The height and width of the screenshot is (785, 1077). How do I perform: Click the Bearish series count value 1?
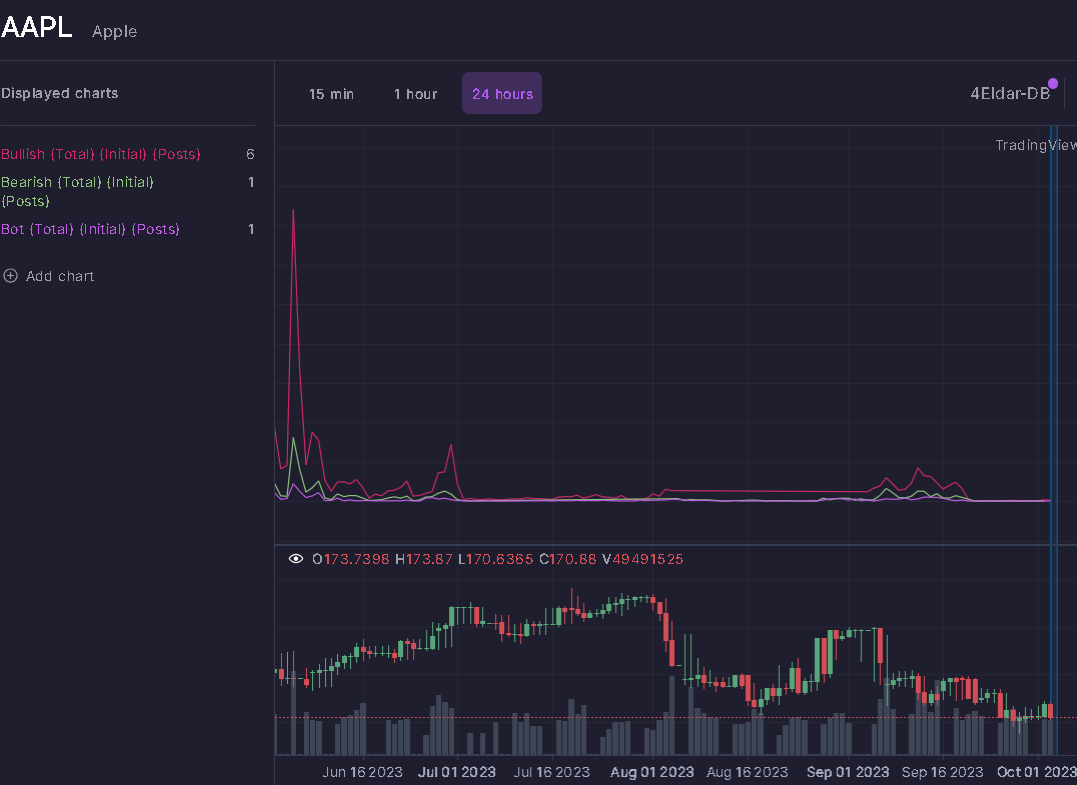(x=251, y=182)
